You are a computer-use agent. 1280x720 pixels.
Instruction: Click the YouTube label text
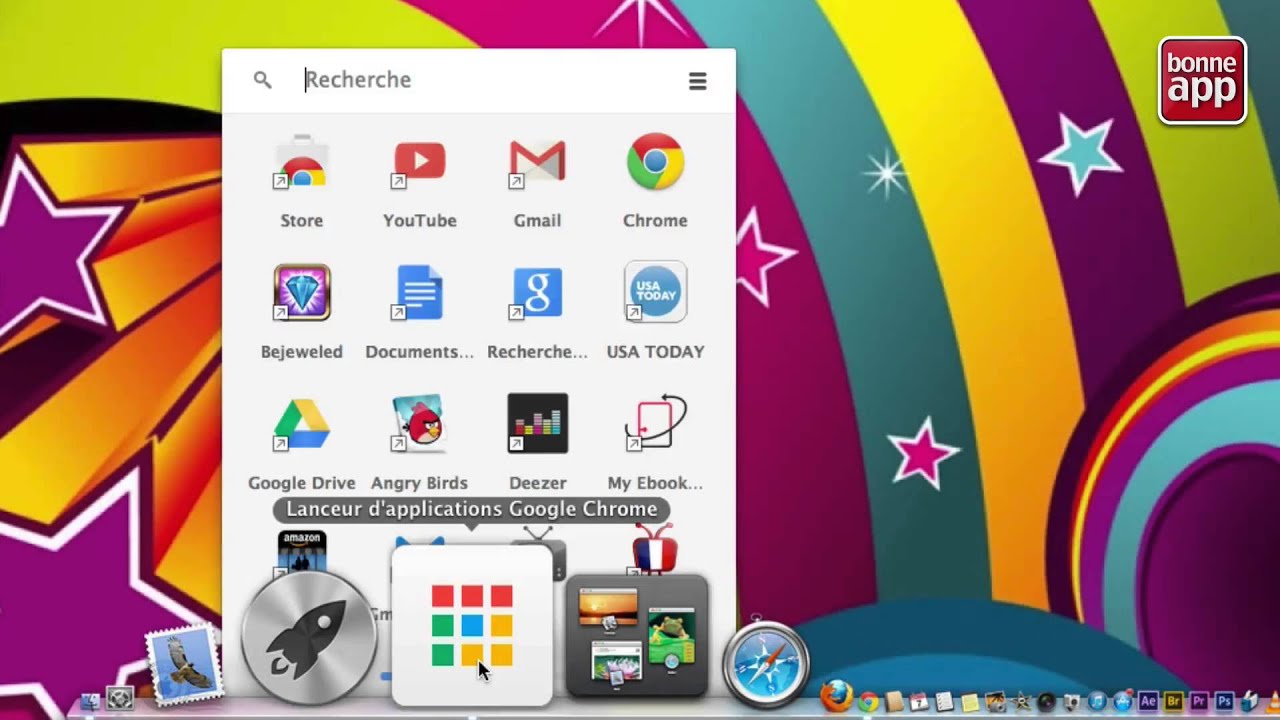[419, 220]
